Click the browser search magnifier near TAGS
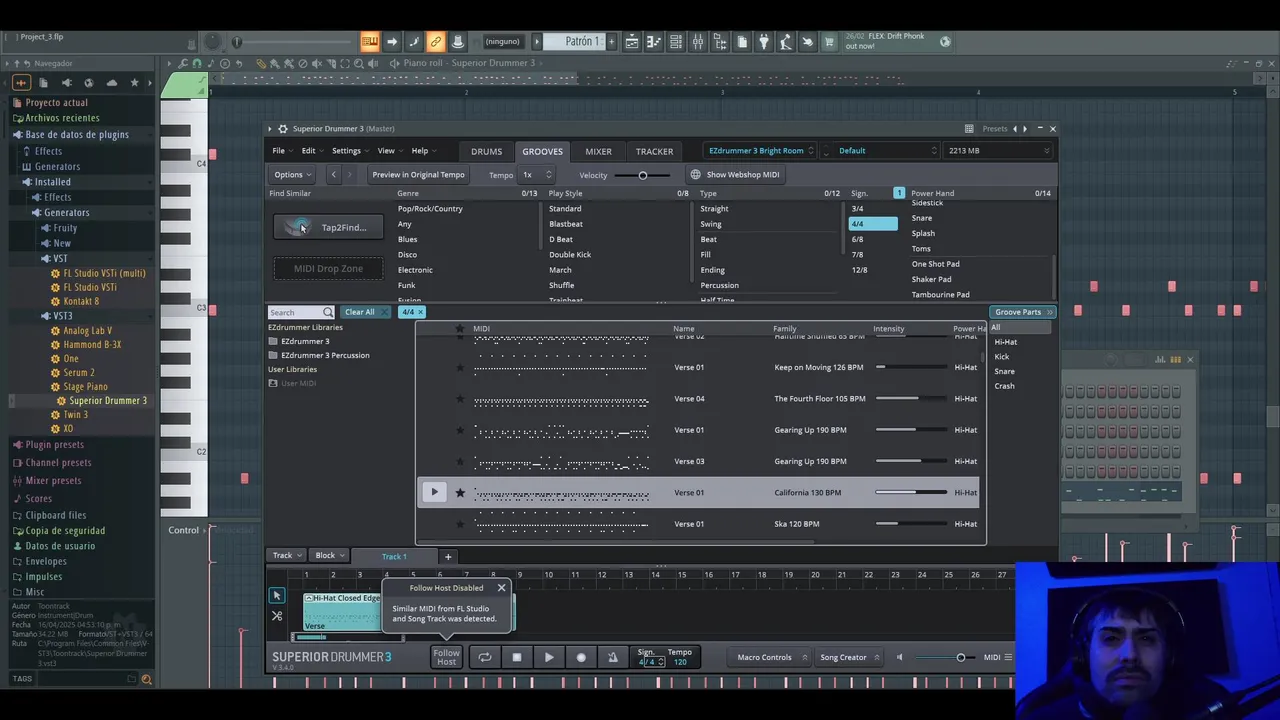The height and width of the screenshot is (720, 1280). (x=146, y=679)
